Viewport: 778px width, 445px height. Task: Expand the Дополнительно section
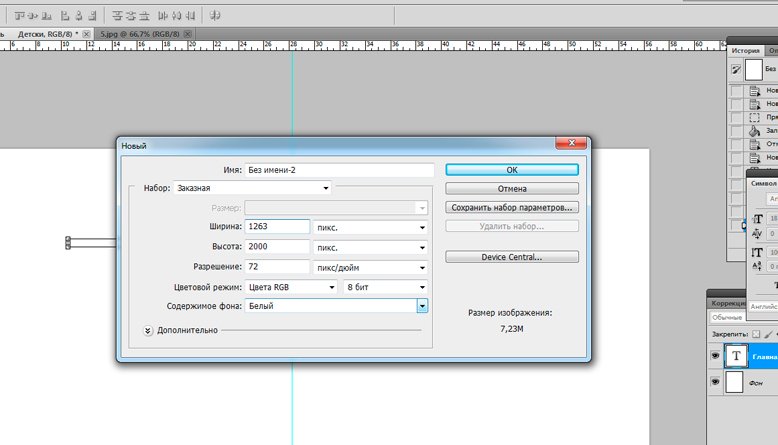148,329
